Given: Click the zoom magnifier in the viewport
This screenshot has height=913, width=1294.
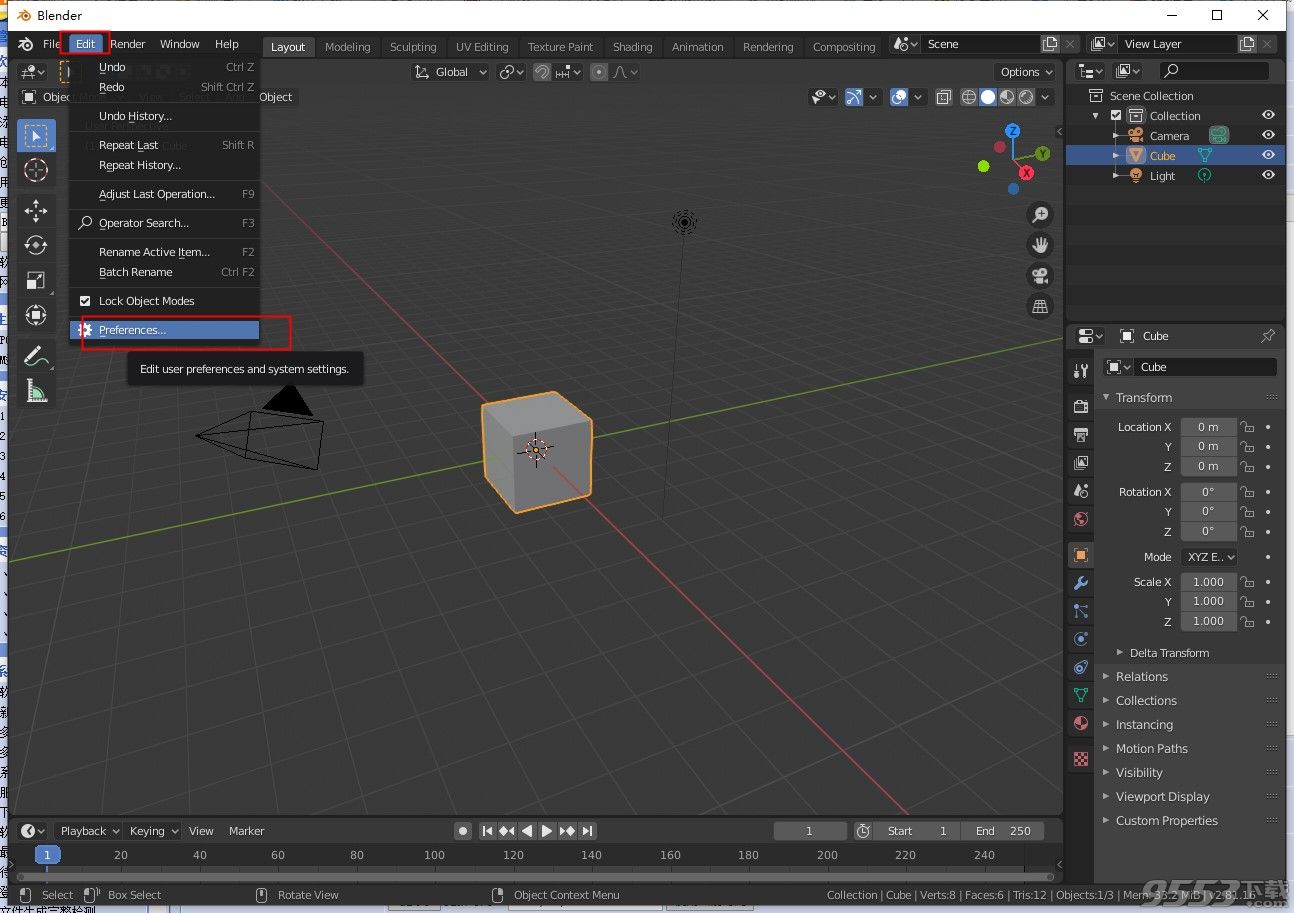Looking at the screenshot, I should [1040, 215].
